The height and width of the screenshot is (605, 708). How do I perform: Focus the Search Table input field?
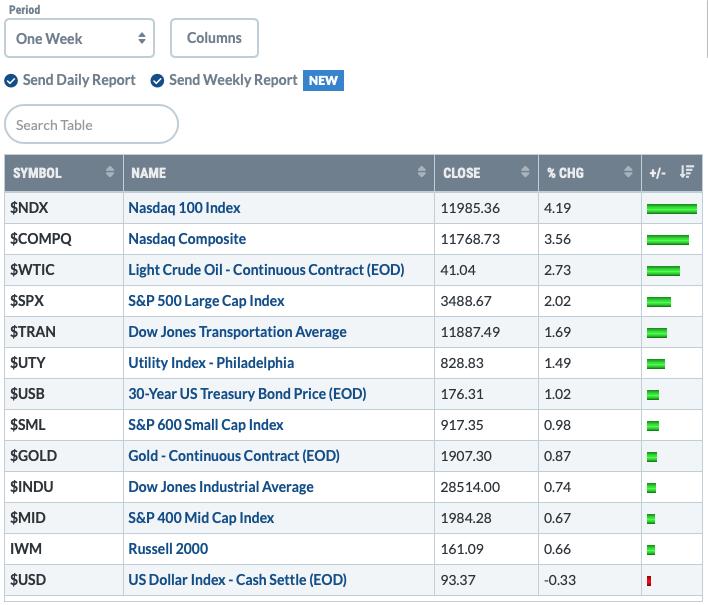pos(91,125)
